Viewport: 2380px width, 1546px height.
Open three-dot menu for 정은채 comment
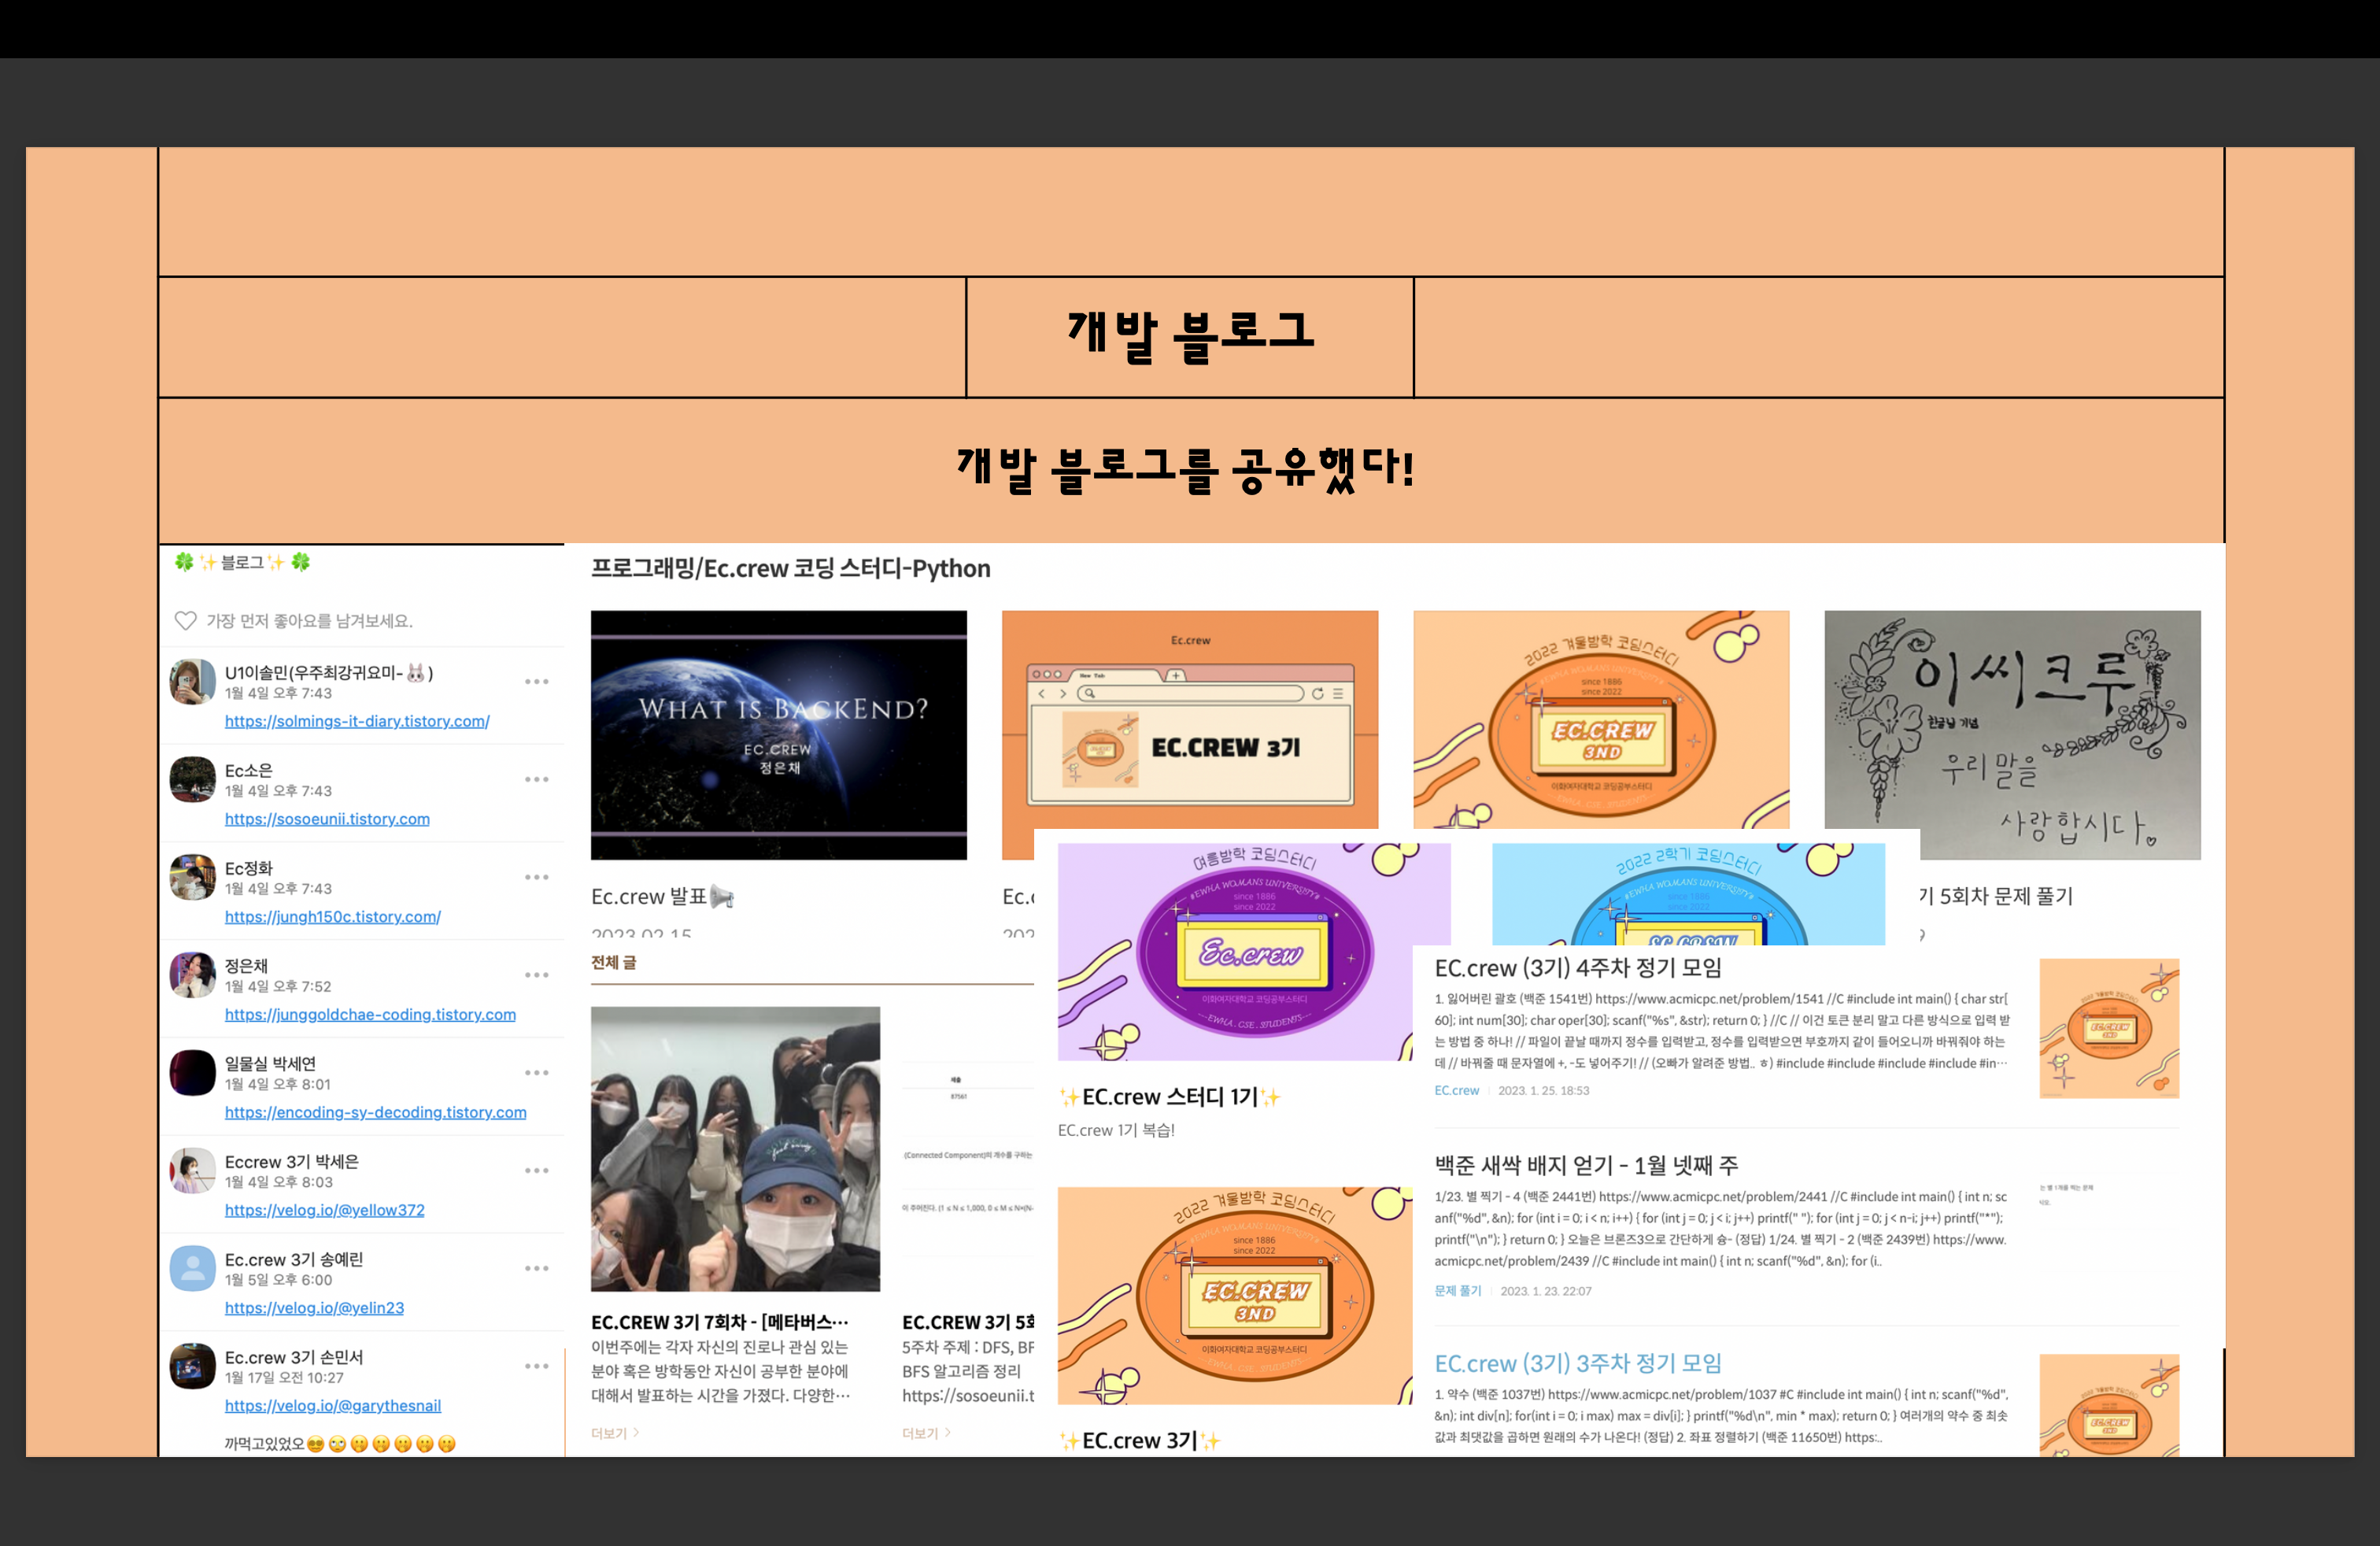pyautogui.click(x=537, y=975)
